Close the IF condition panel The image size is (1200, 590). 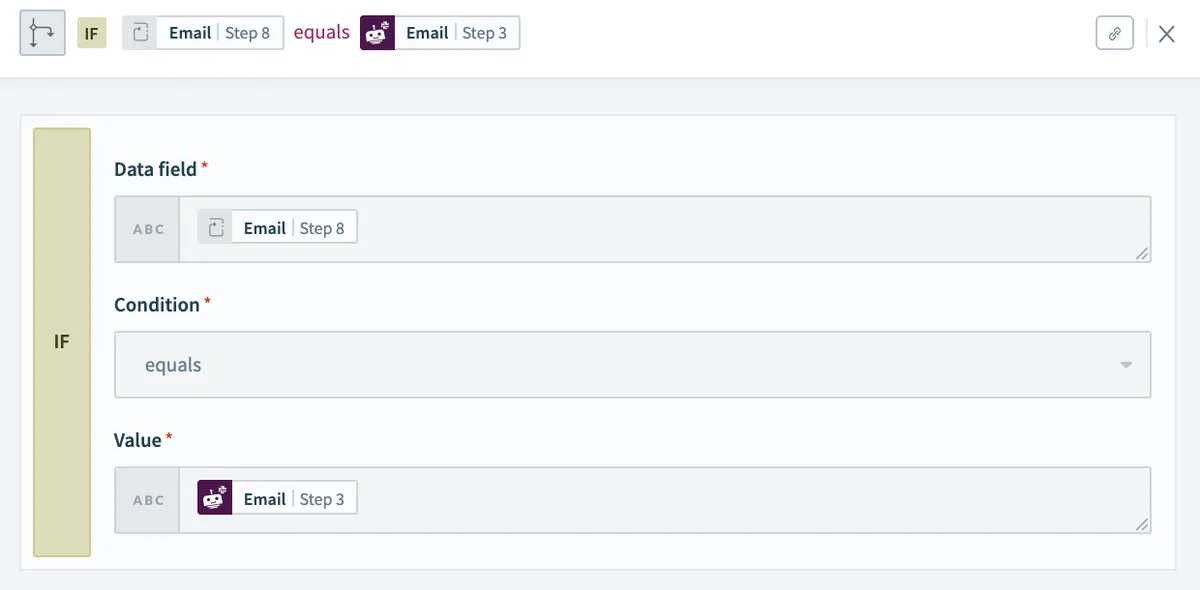point(1166,34)
